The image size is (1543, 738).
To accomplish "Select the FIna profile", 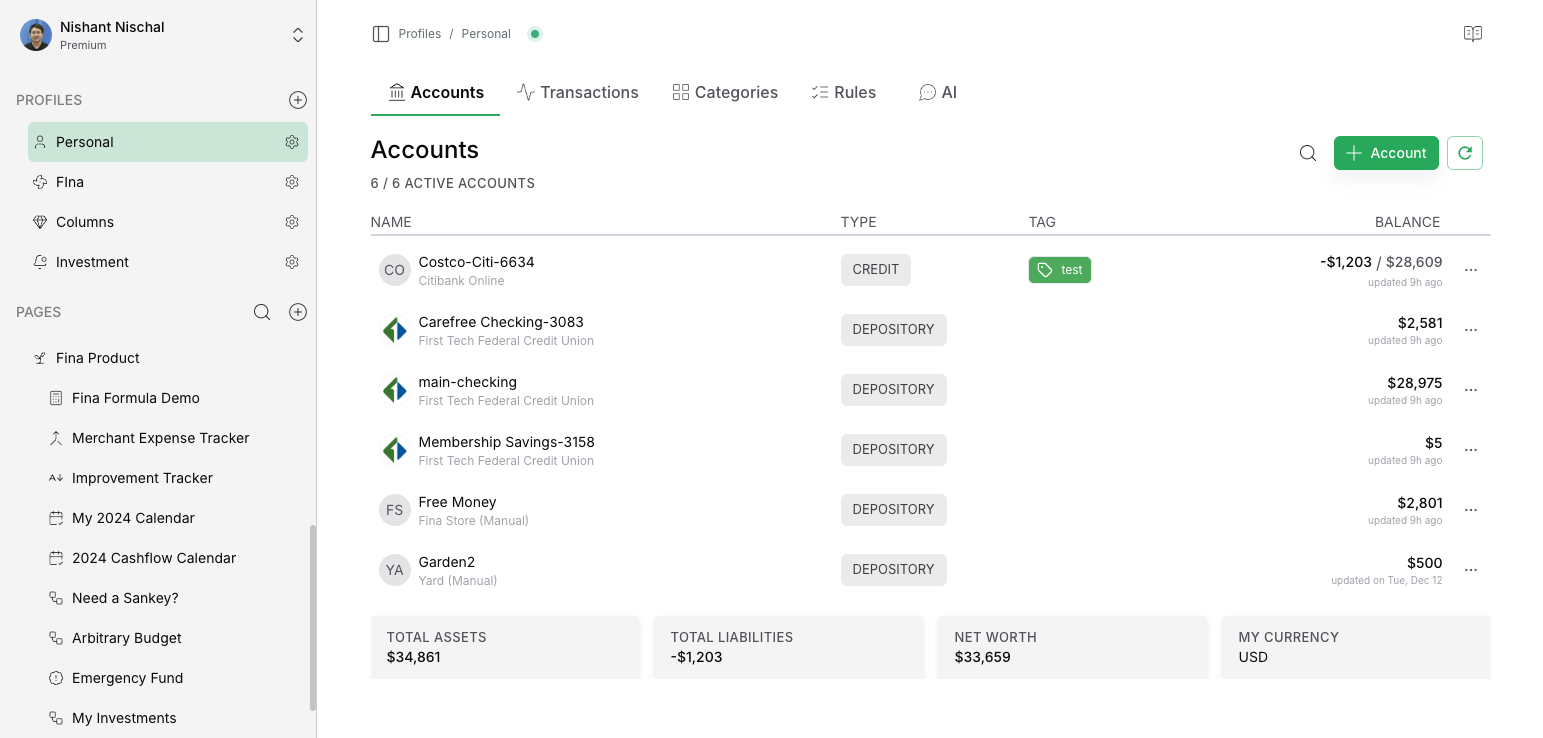I will [168, 182].
